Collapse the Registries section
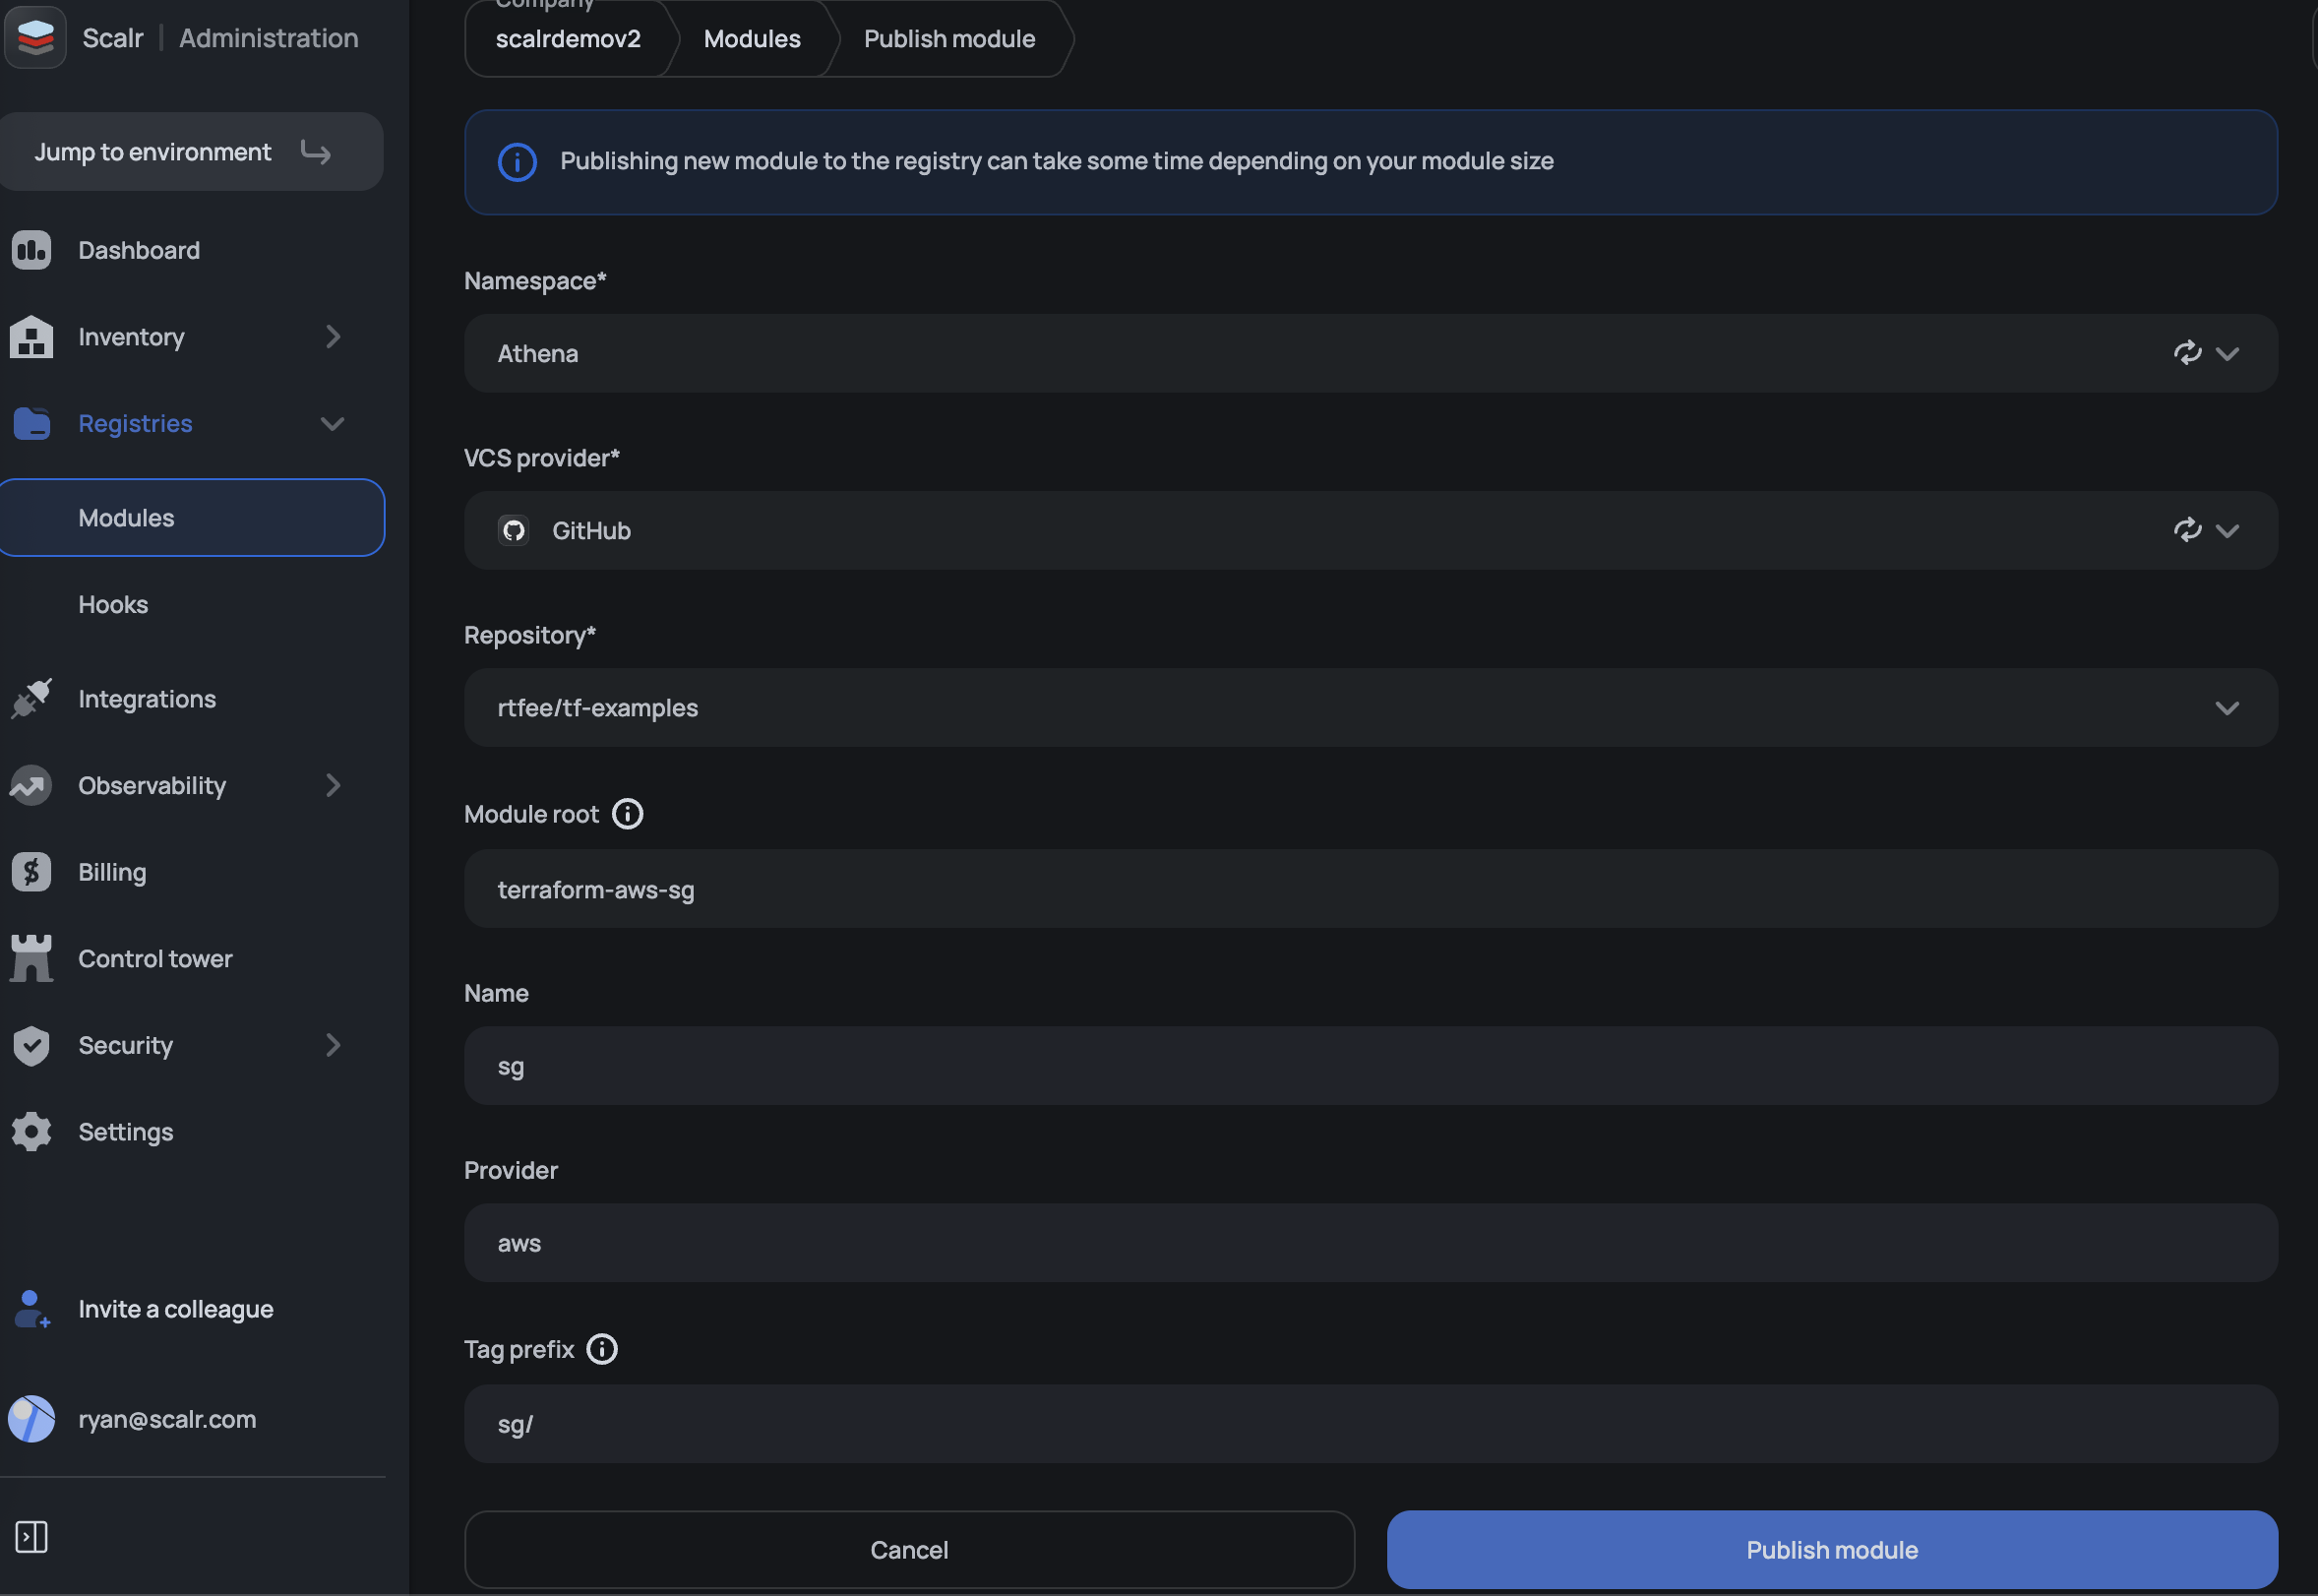 click(x=332, y=424)
